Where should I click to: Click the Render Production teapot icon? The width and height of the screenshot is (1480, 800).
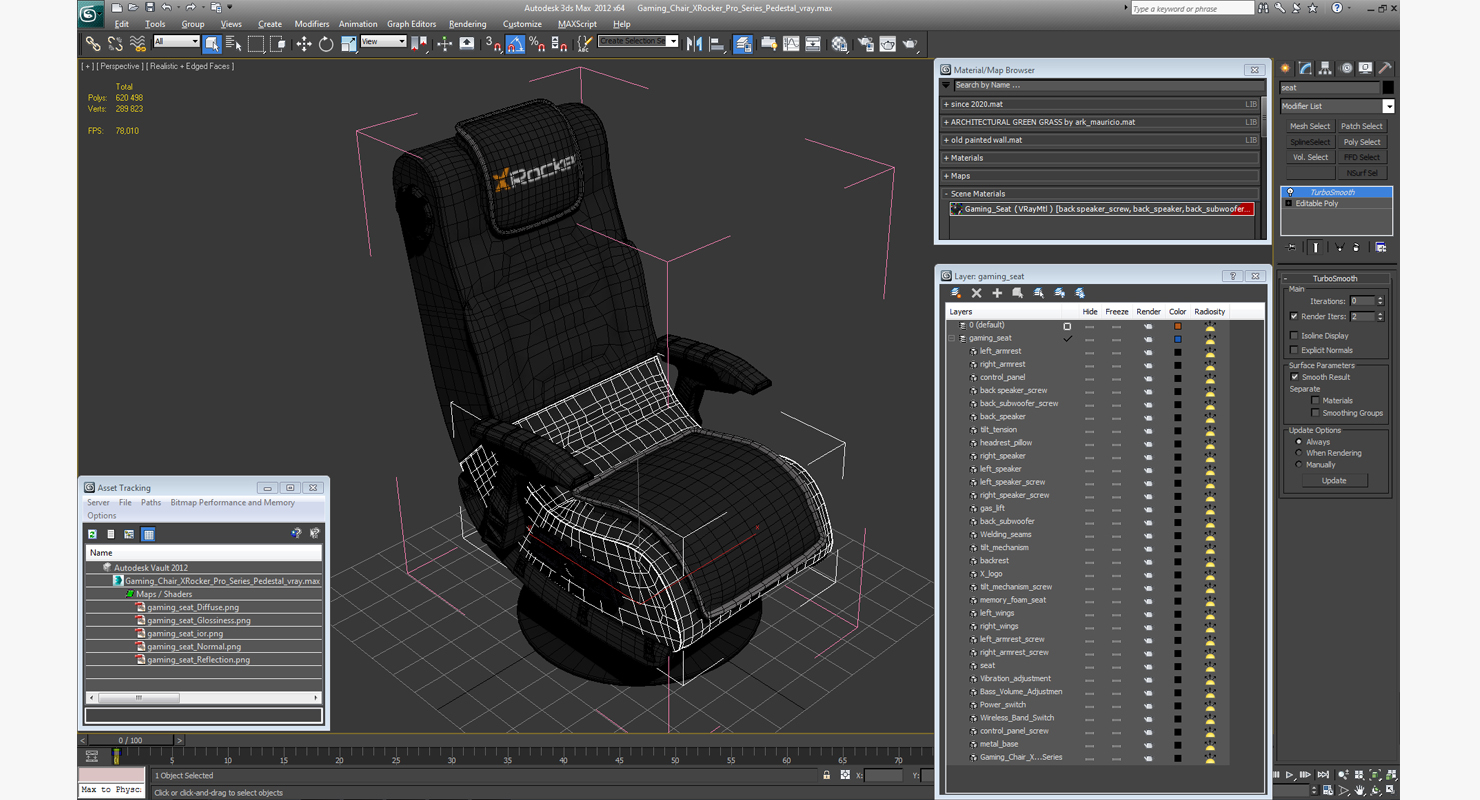coord(910,44)
